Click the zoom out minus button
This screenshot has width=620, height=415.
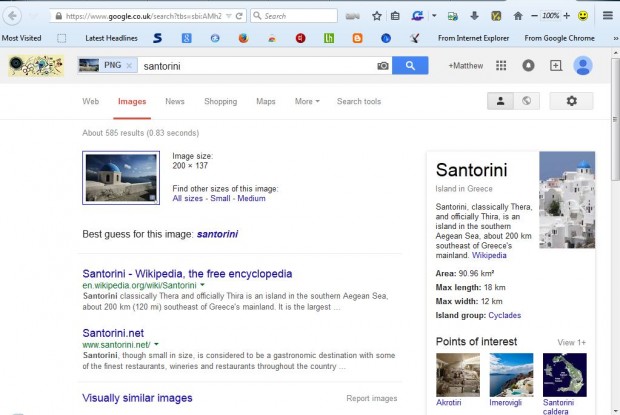tap(534, 16)
